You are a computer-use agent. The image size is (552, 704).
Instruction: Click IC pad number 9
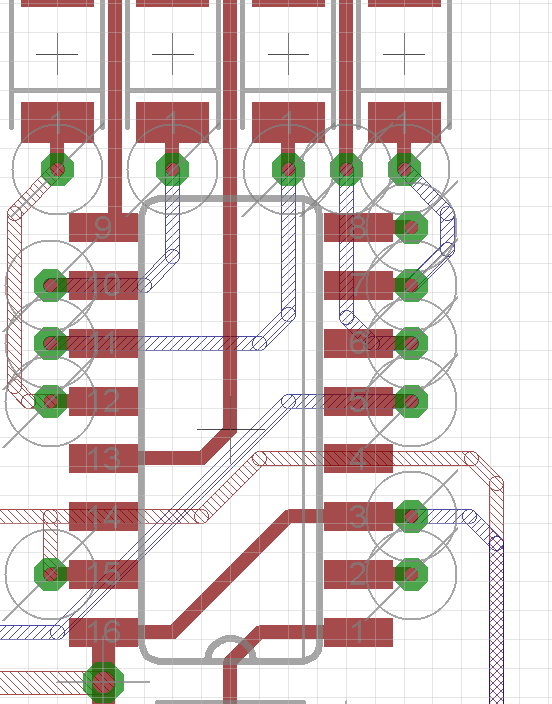(x=103, y=227)
